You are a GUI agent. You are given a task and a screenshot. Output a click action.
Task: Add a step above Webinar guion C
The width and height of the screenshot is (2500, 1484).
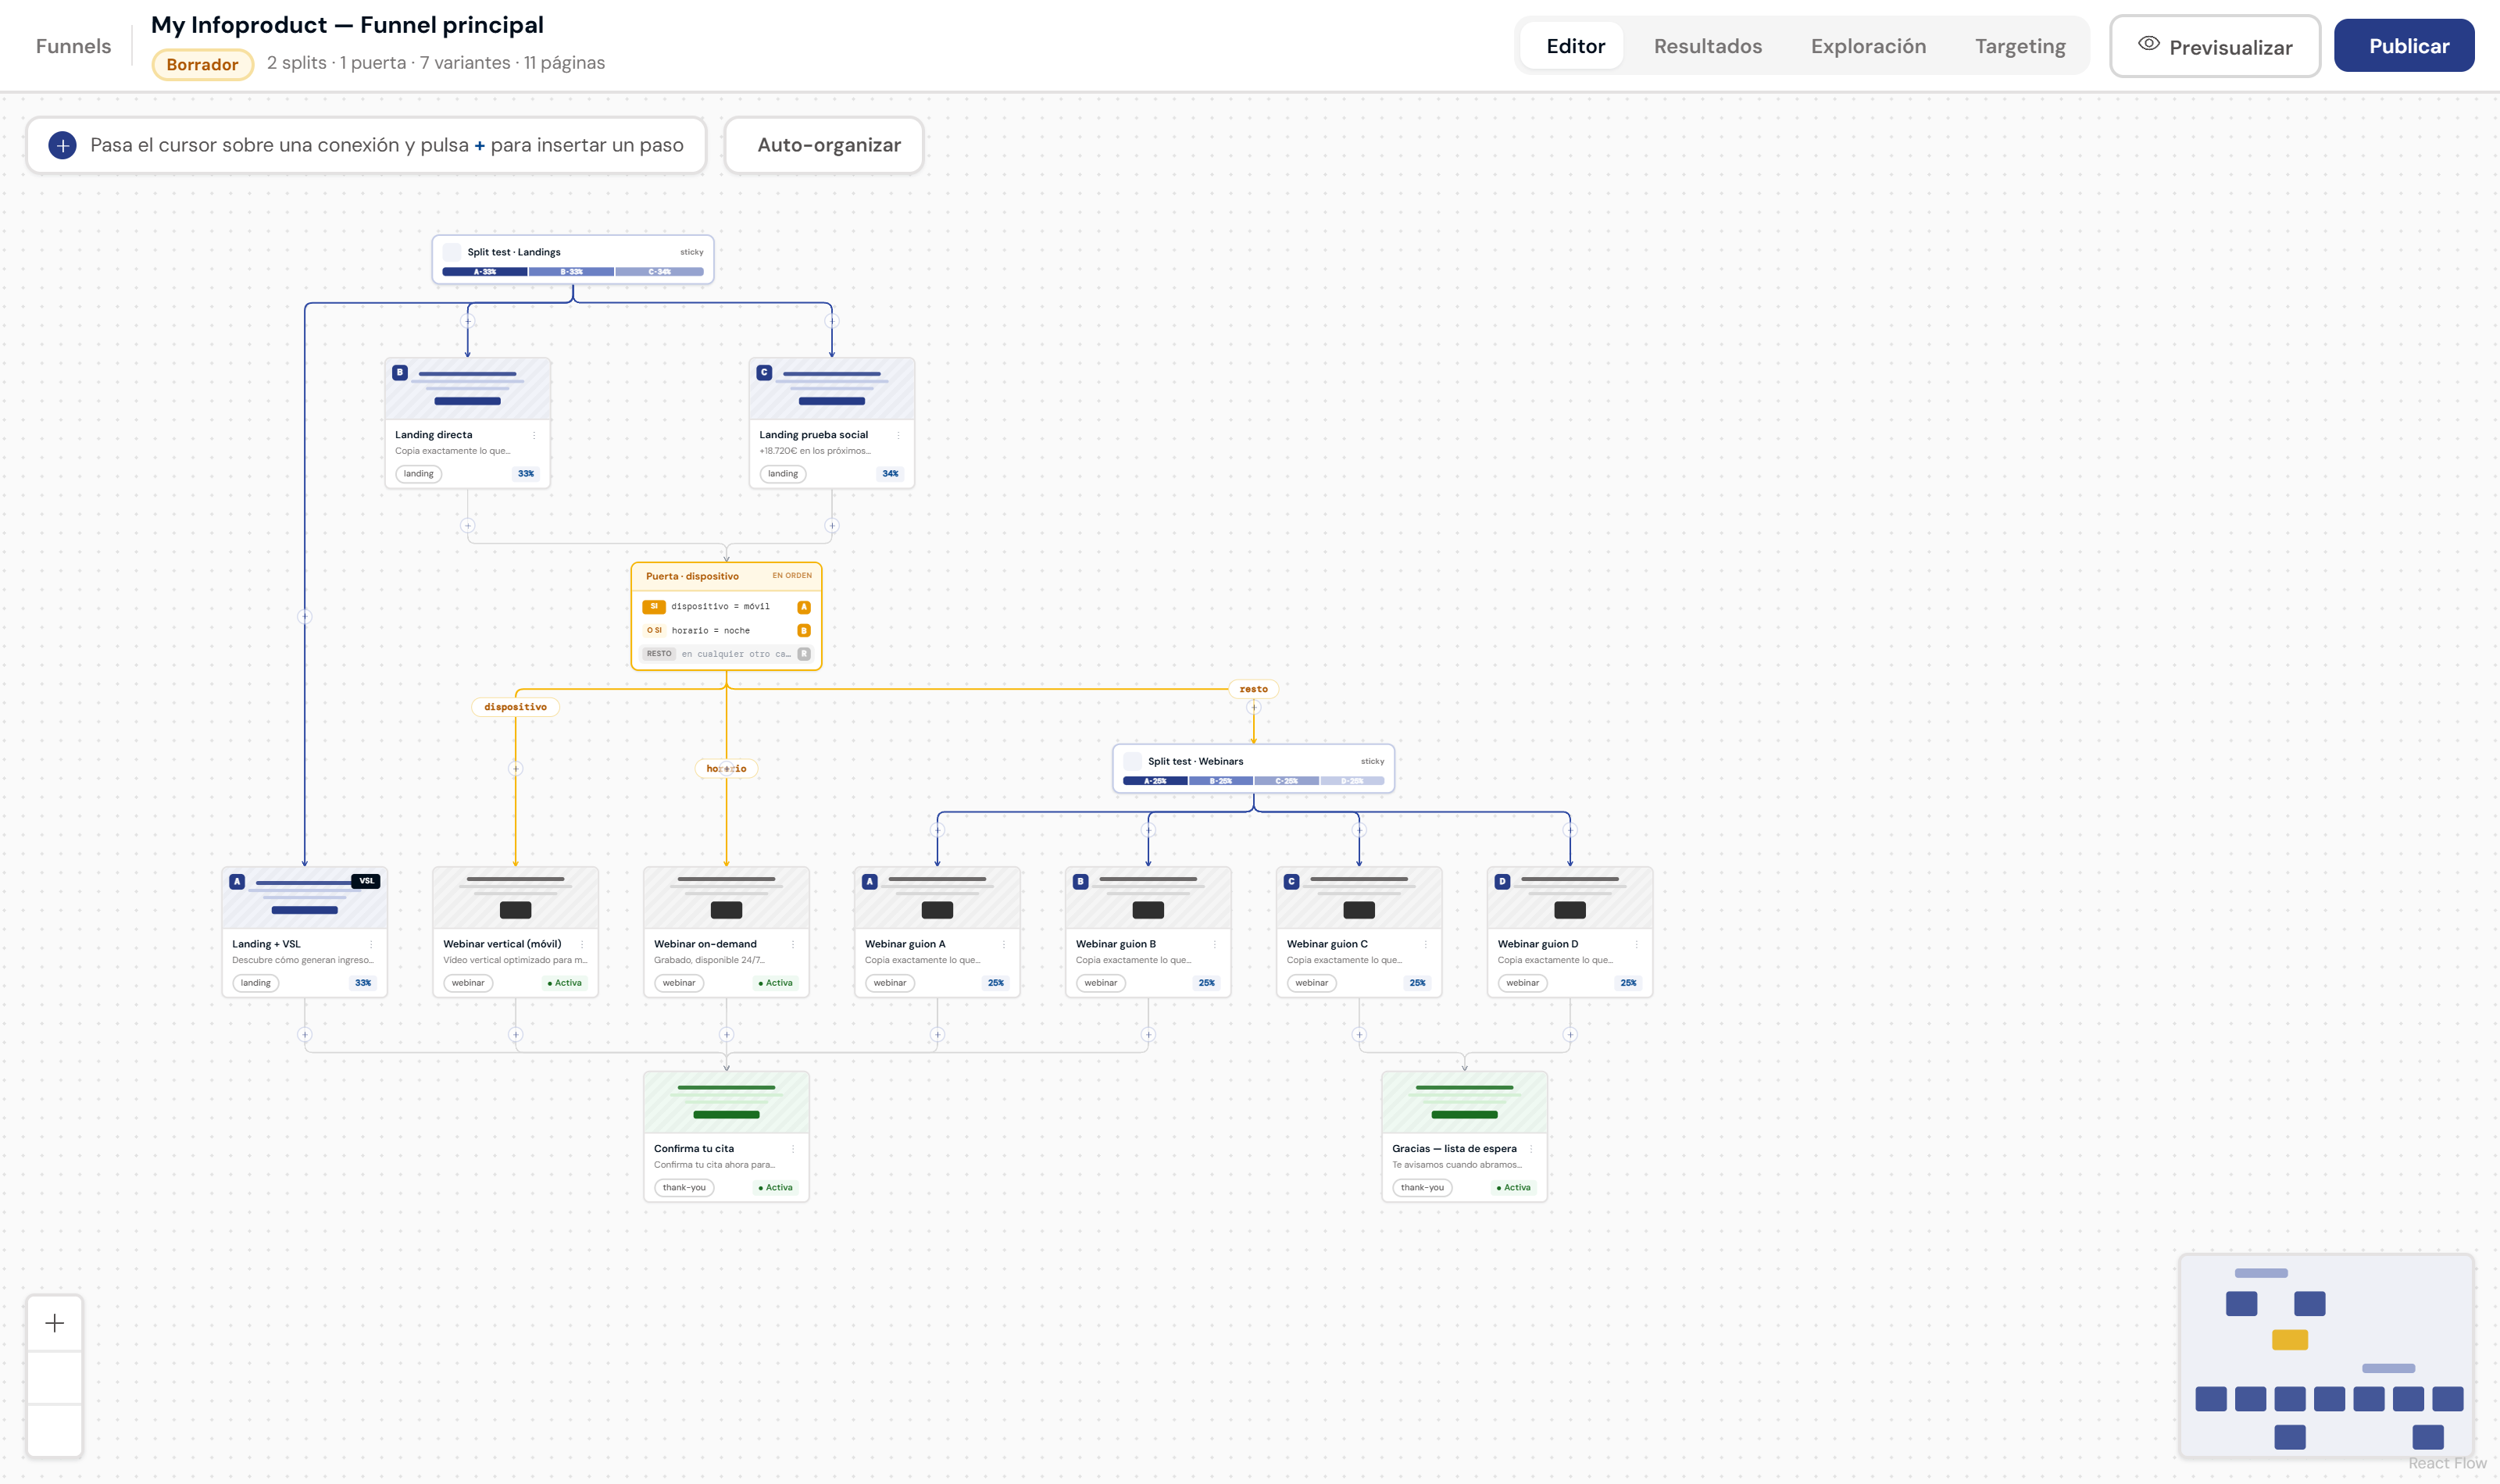pos(1359,830)
